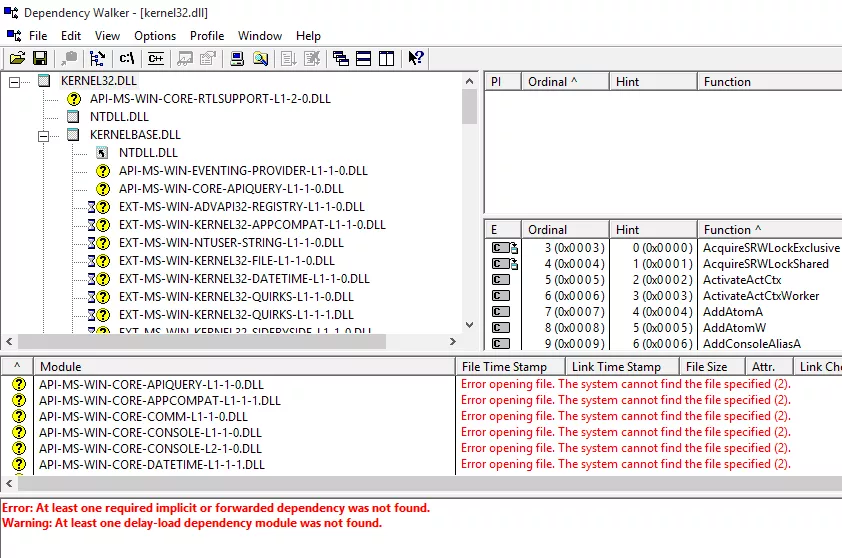The image size is (842, 558).
Task: Click the Tile Horizontally toolbar icon
Action: click(364, 58)
